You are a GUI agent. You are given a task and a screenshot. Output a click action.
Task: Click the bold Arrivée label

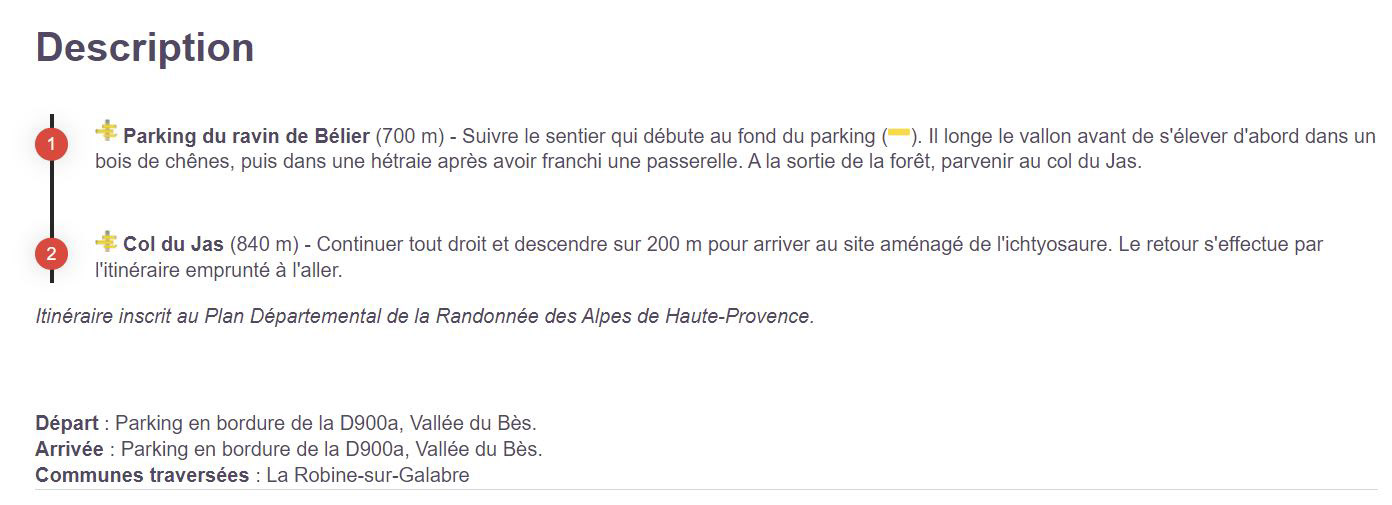[69, 449]
